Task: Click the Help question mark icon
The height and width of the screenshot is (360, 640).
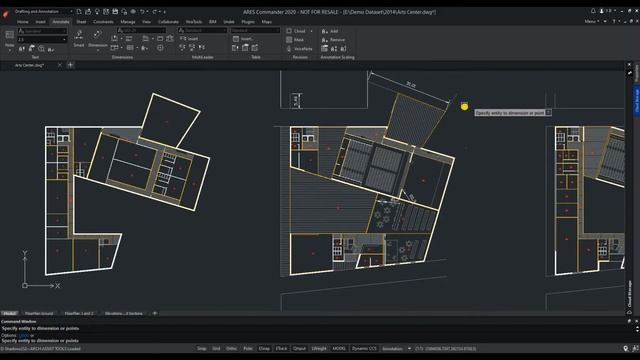Action: (614, 21)
